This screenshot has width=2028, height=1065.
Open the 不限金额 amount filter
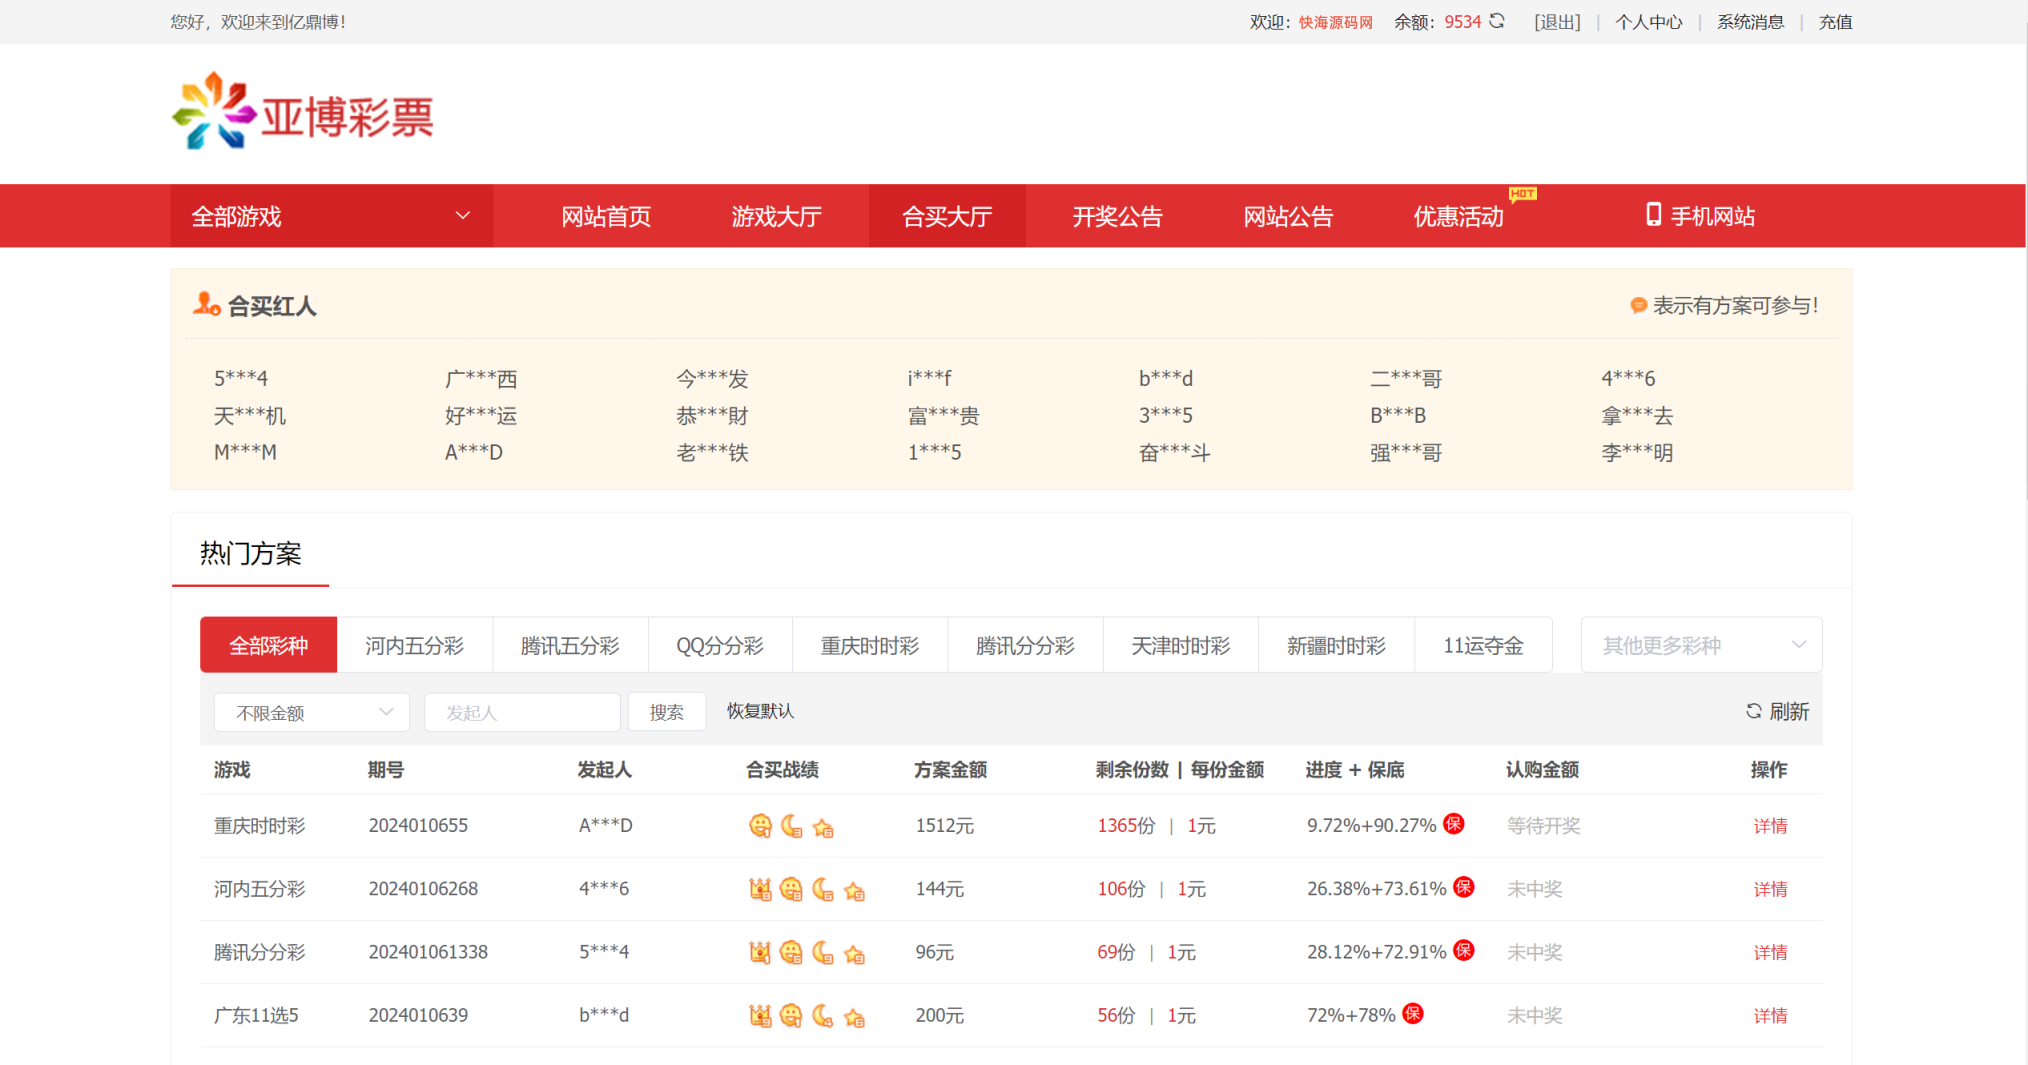312,713
